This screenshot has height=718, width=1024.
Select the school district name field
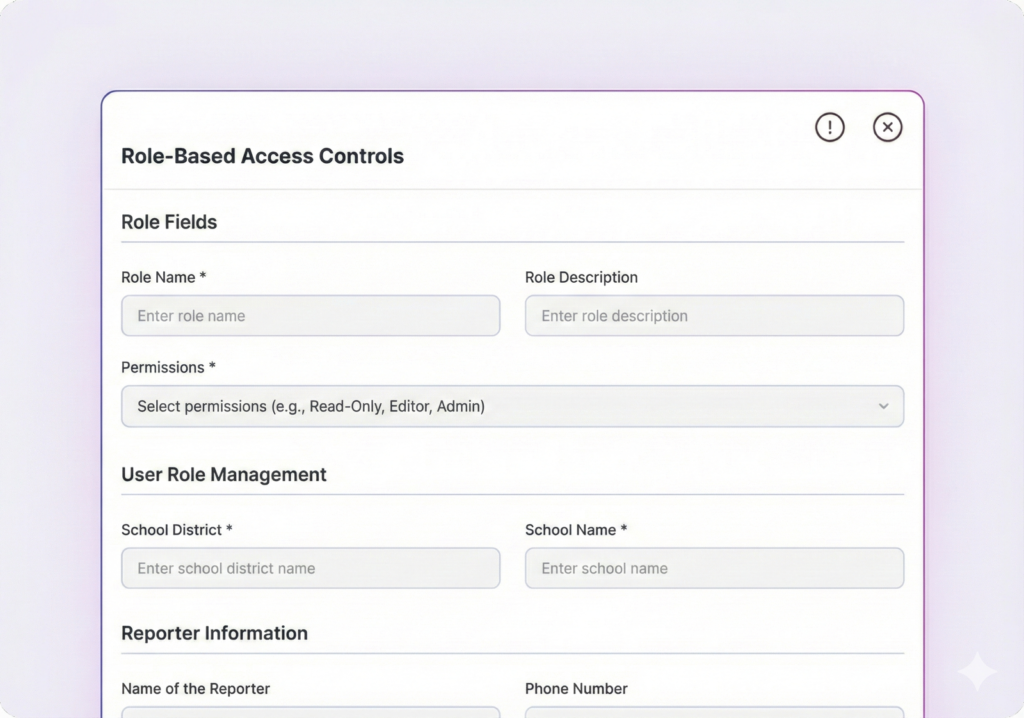(310, 568)
